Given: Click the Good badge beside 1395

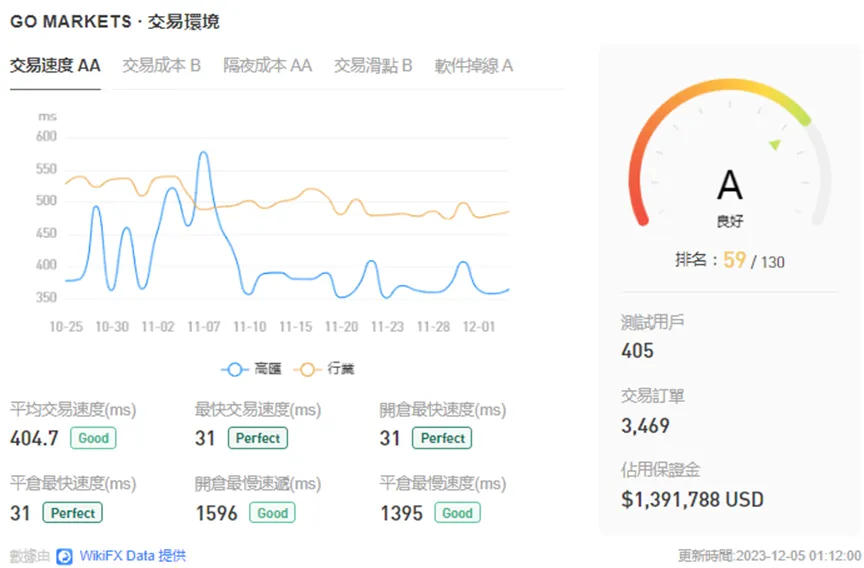Looking at the screenshot, I should click(x=457, y=513).
